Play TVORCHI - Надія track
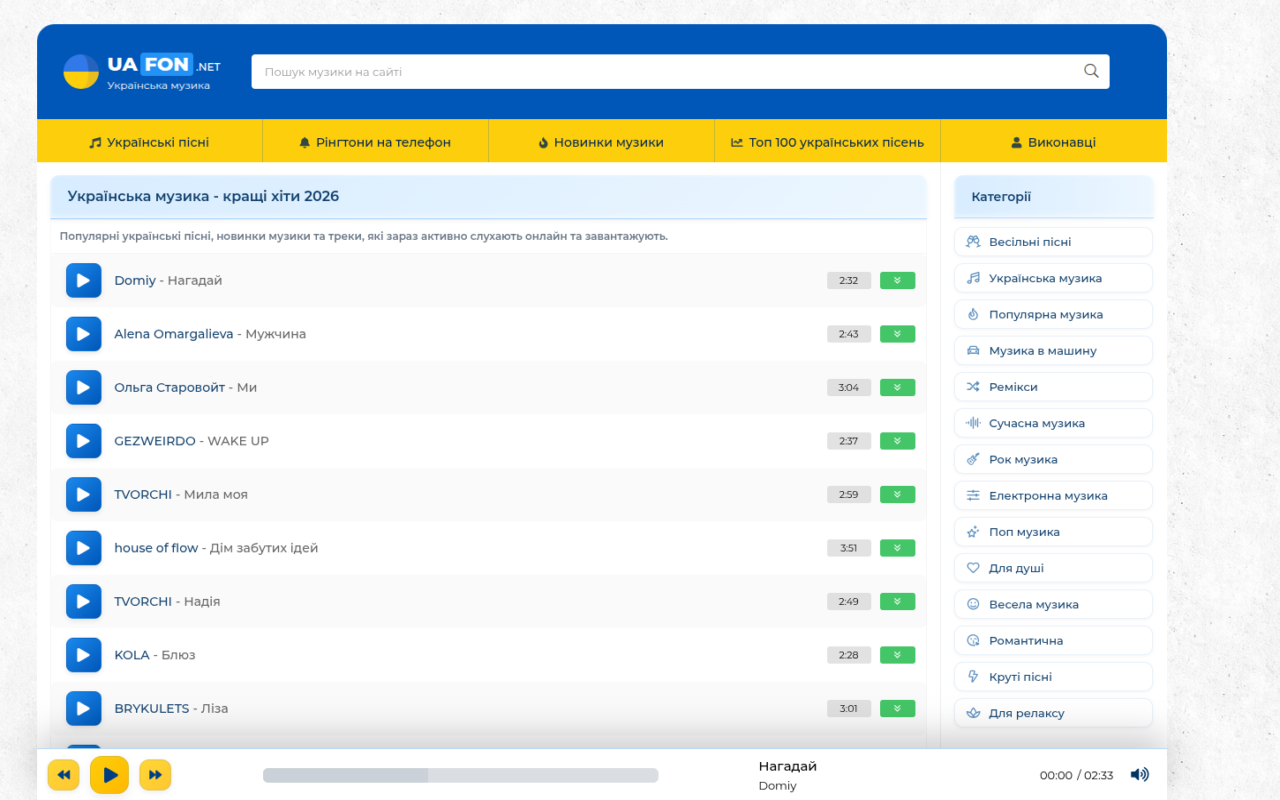Screen dimensions: 1280x800 84,602
